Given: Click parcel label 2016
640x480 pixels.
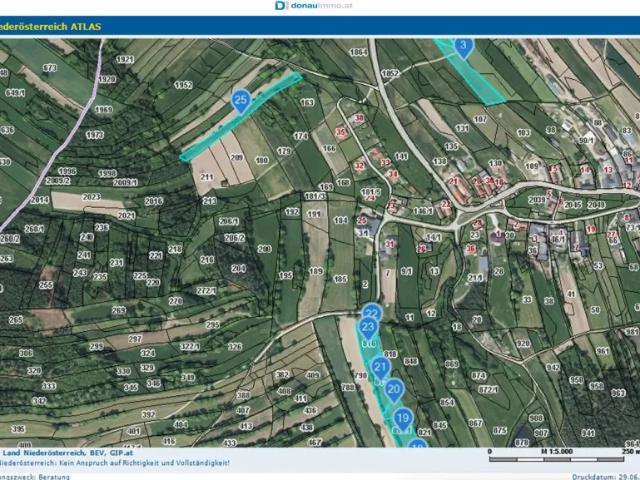Looking at the screenshot, I should [153, 201].
